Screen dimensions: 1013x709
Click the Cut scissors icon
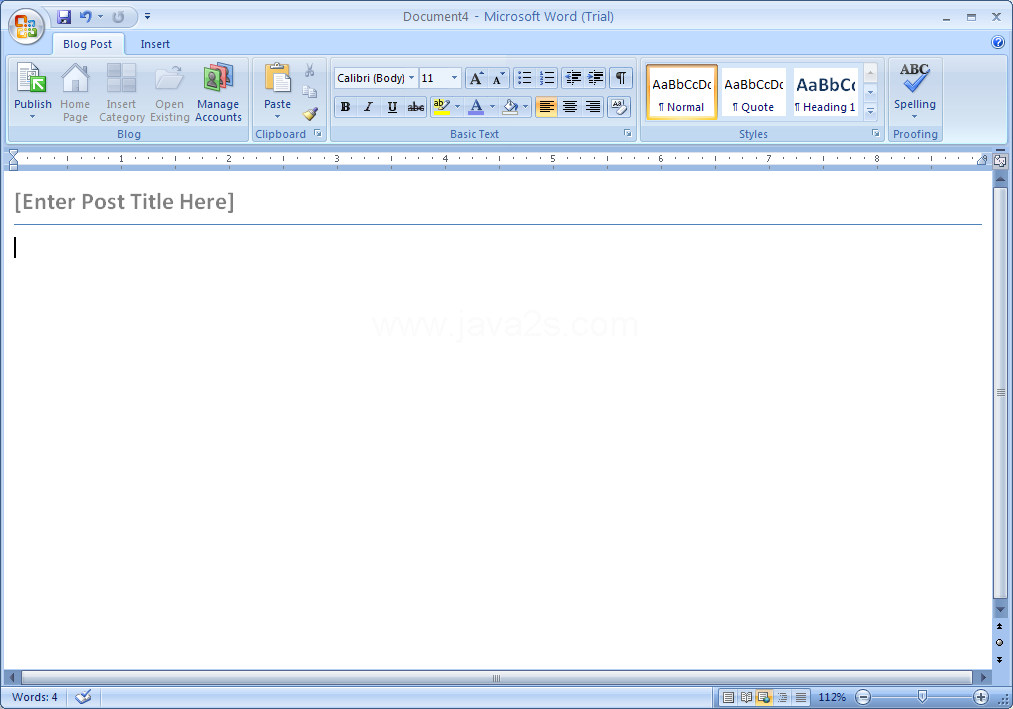309,70
